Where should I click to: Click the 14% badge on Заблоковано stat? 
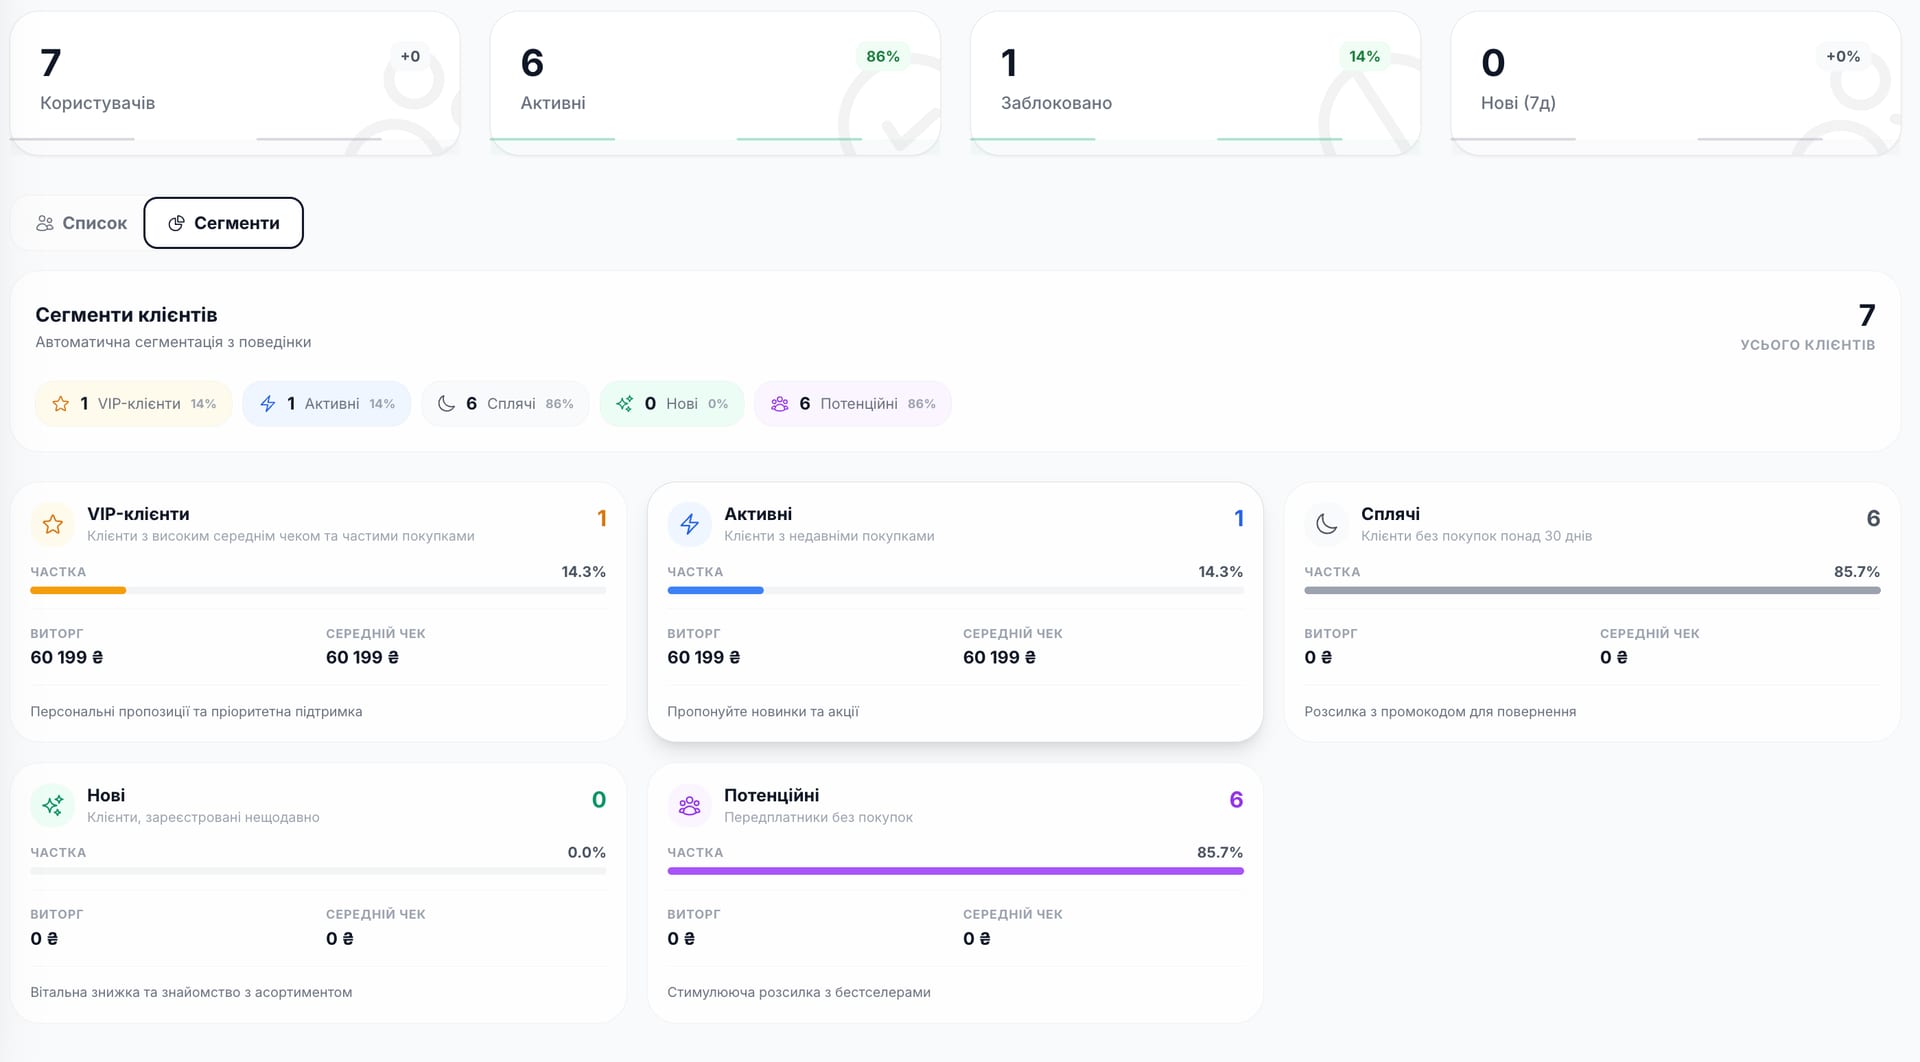point(1364,57)
